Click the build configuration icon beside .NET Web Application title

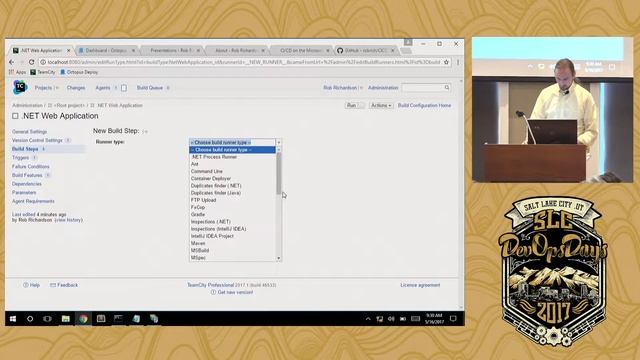[x=15, y=116]
